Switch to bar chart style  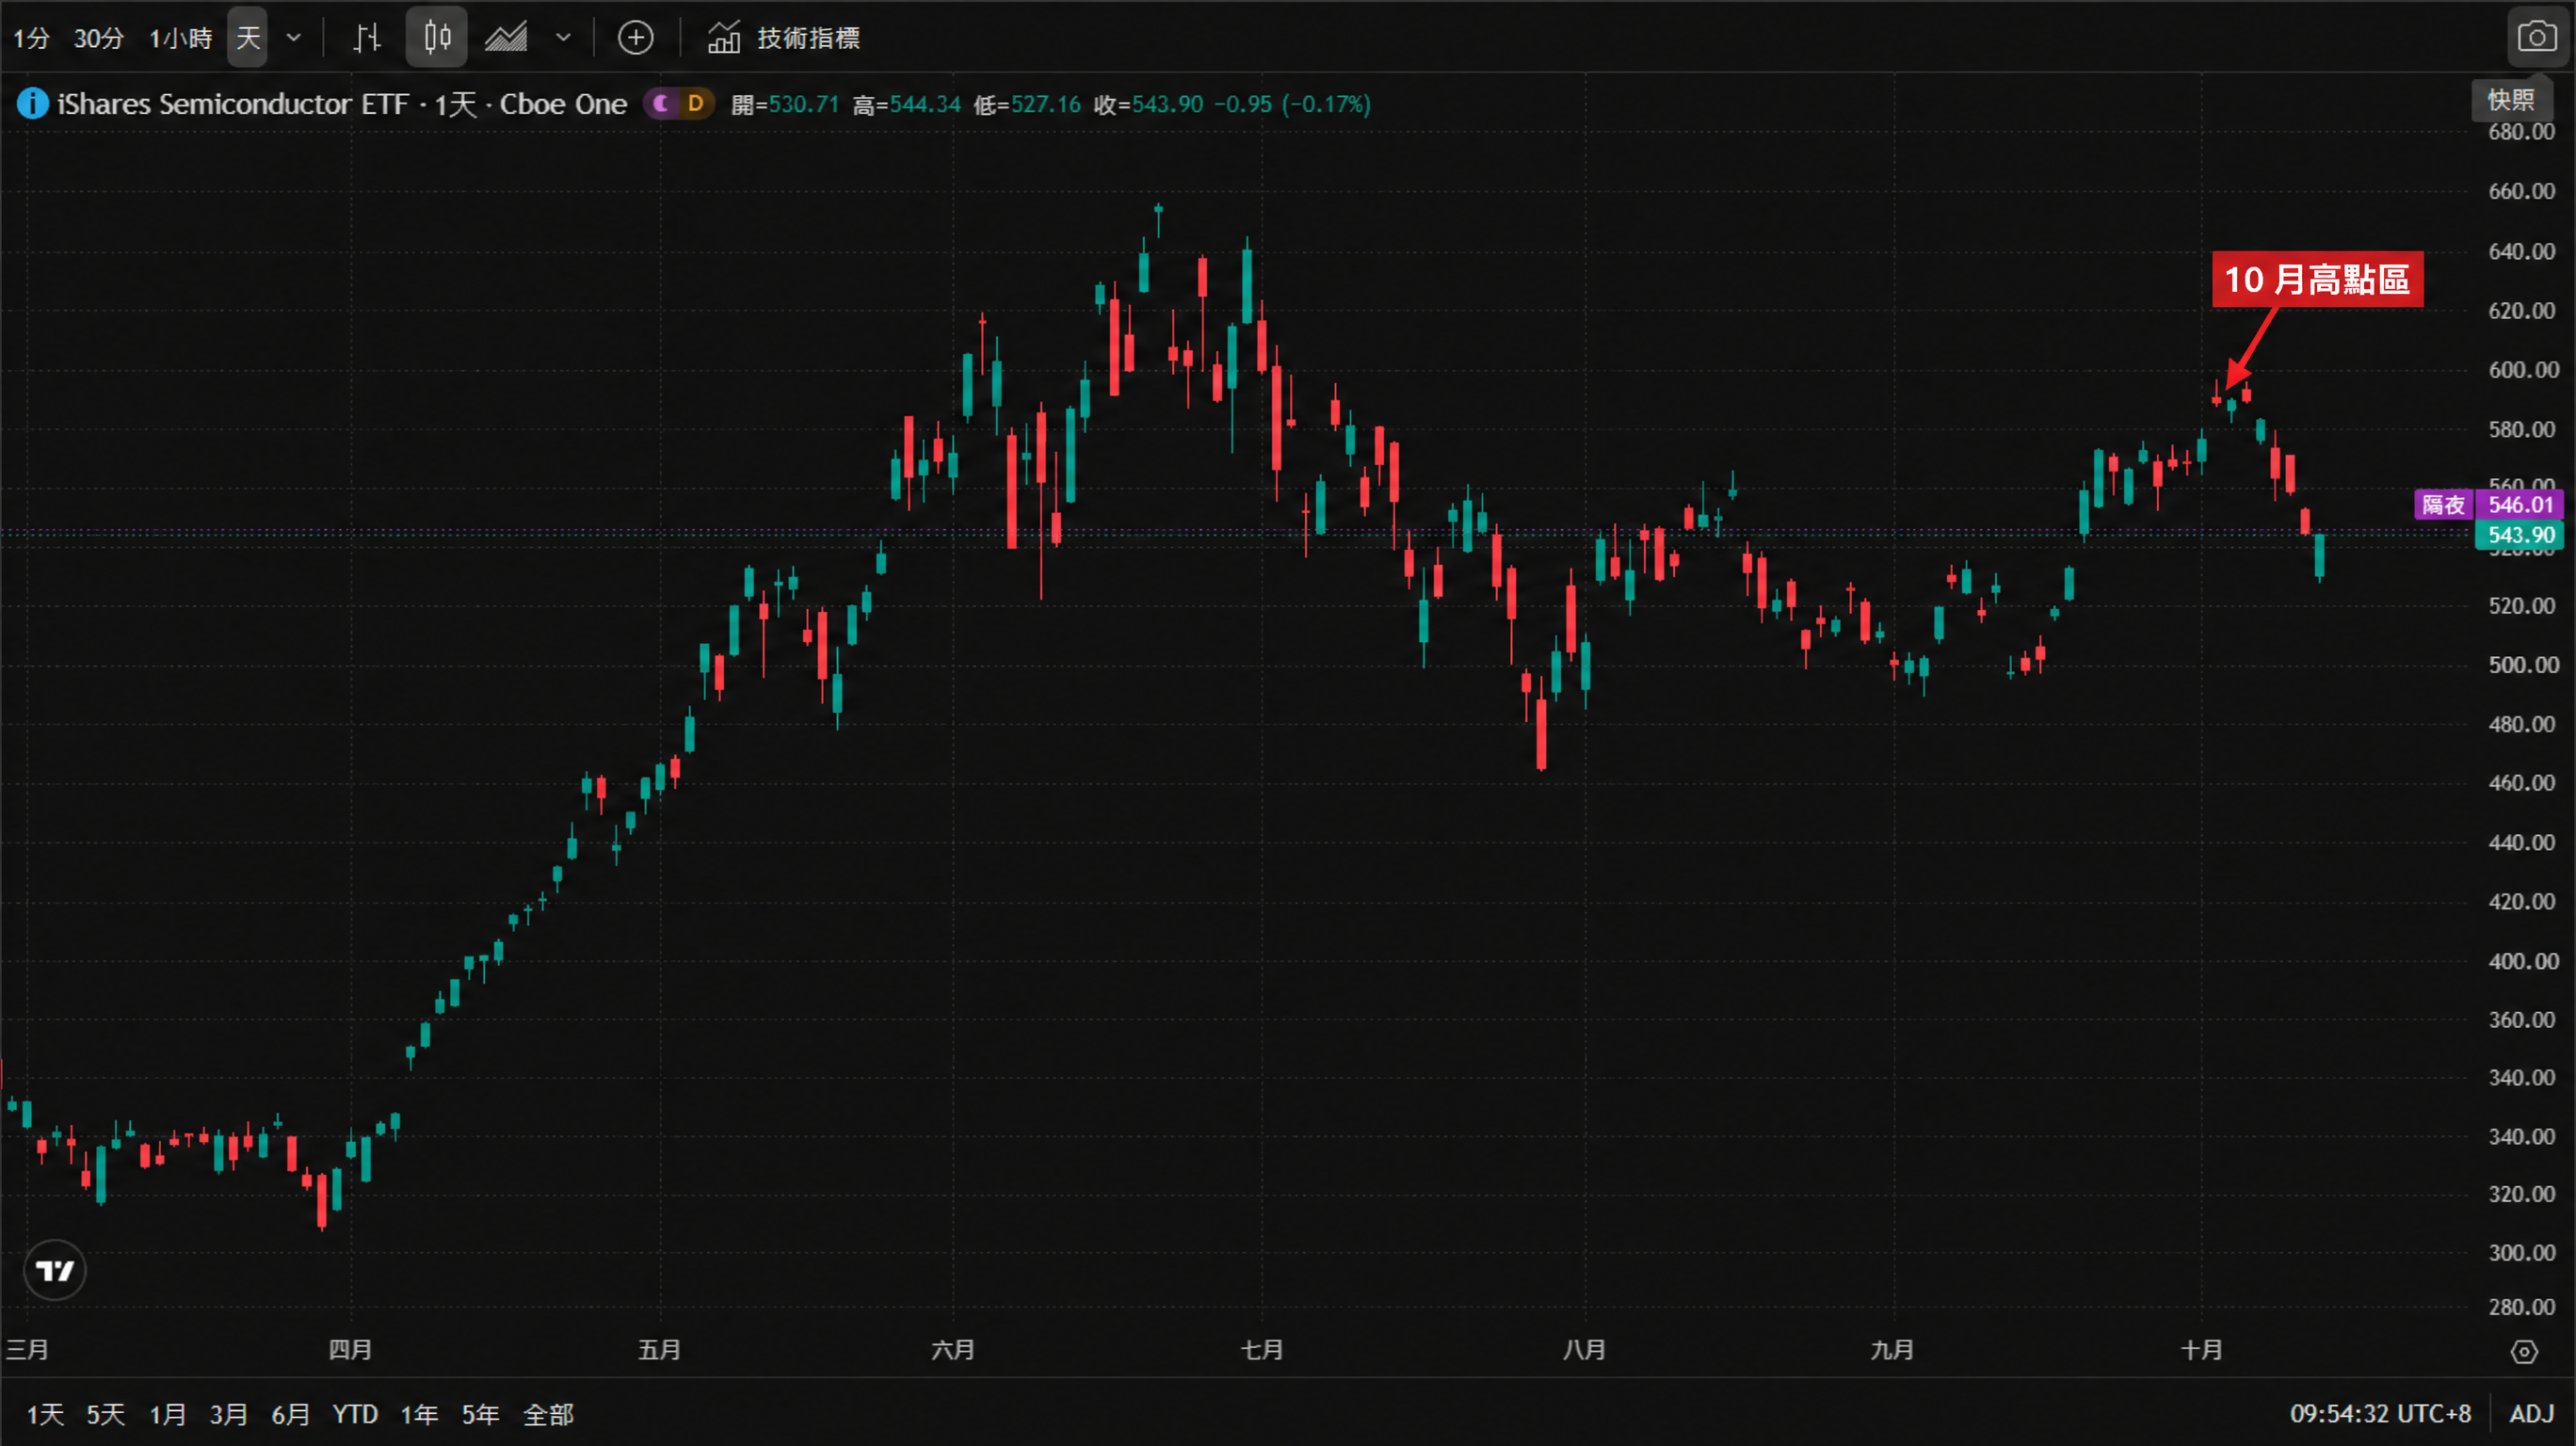367,38
